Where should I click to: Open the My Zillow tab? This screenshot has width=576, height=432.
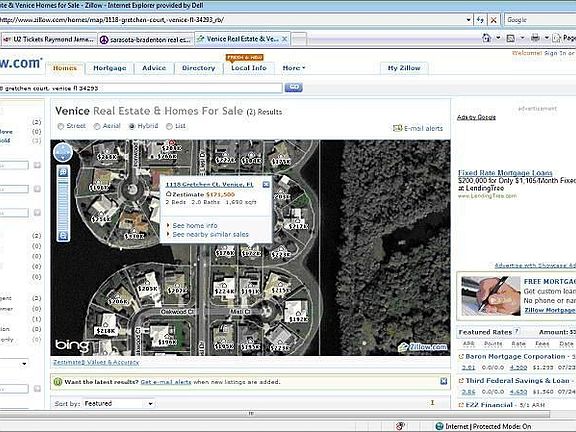(x=404, y=68)
